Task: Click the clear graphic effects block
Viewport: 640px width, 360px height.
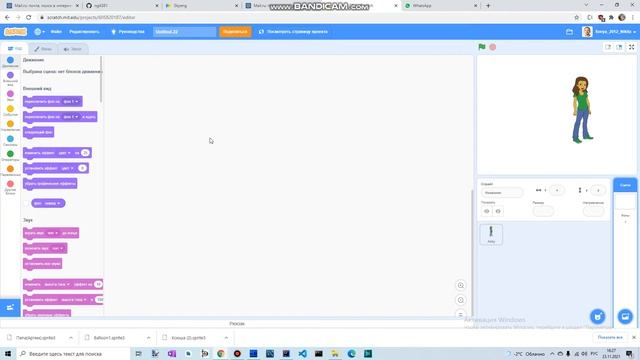Action: [50, 184]
